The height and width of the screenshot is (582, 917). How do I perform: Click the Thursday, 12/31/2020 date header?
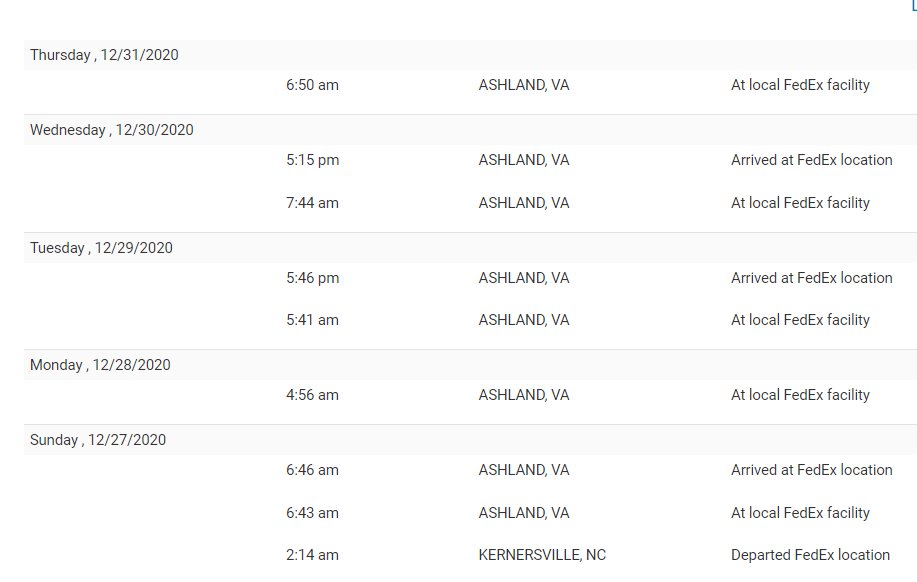coord(104,55)
